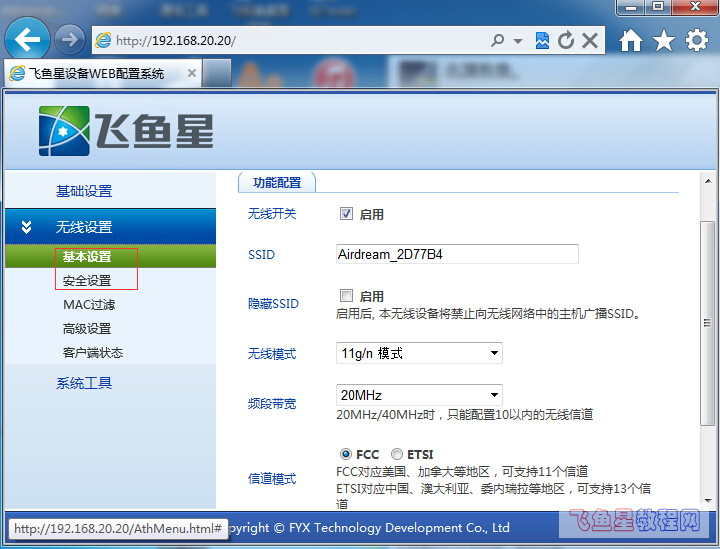
Task: Minimize the browser window
Action: point(631,7)
